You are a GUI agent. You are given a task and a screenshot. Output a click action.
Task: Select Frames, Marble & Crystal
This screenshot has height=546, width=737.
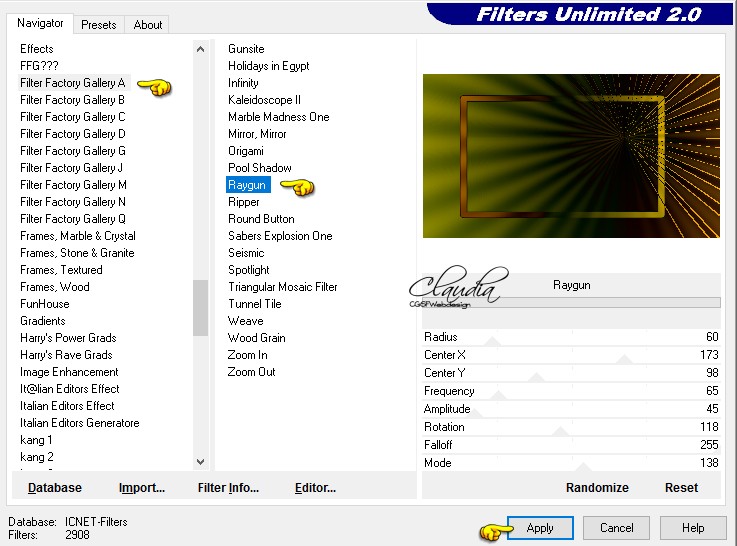pos(78,236)
